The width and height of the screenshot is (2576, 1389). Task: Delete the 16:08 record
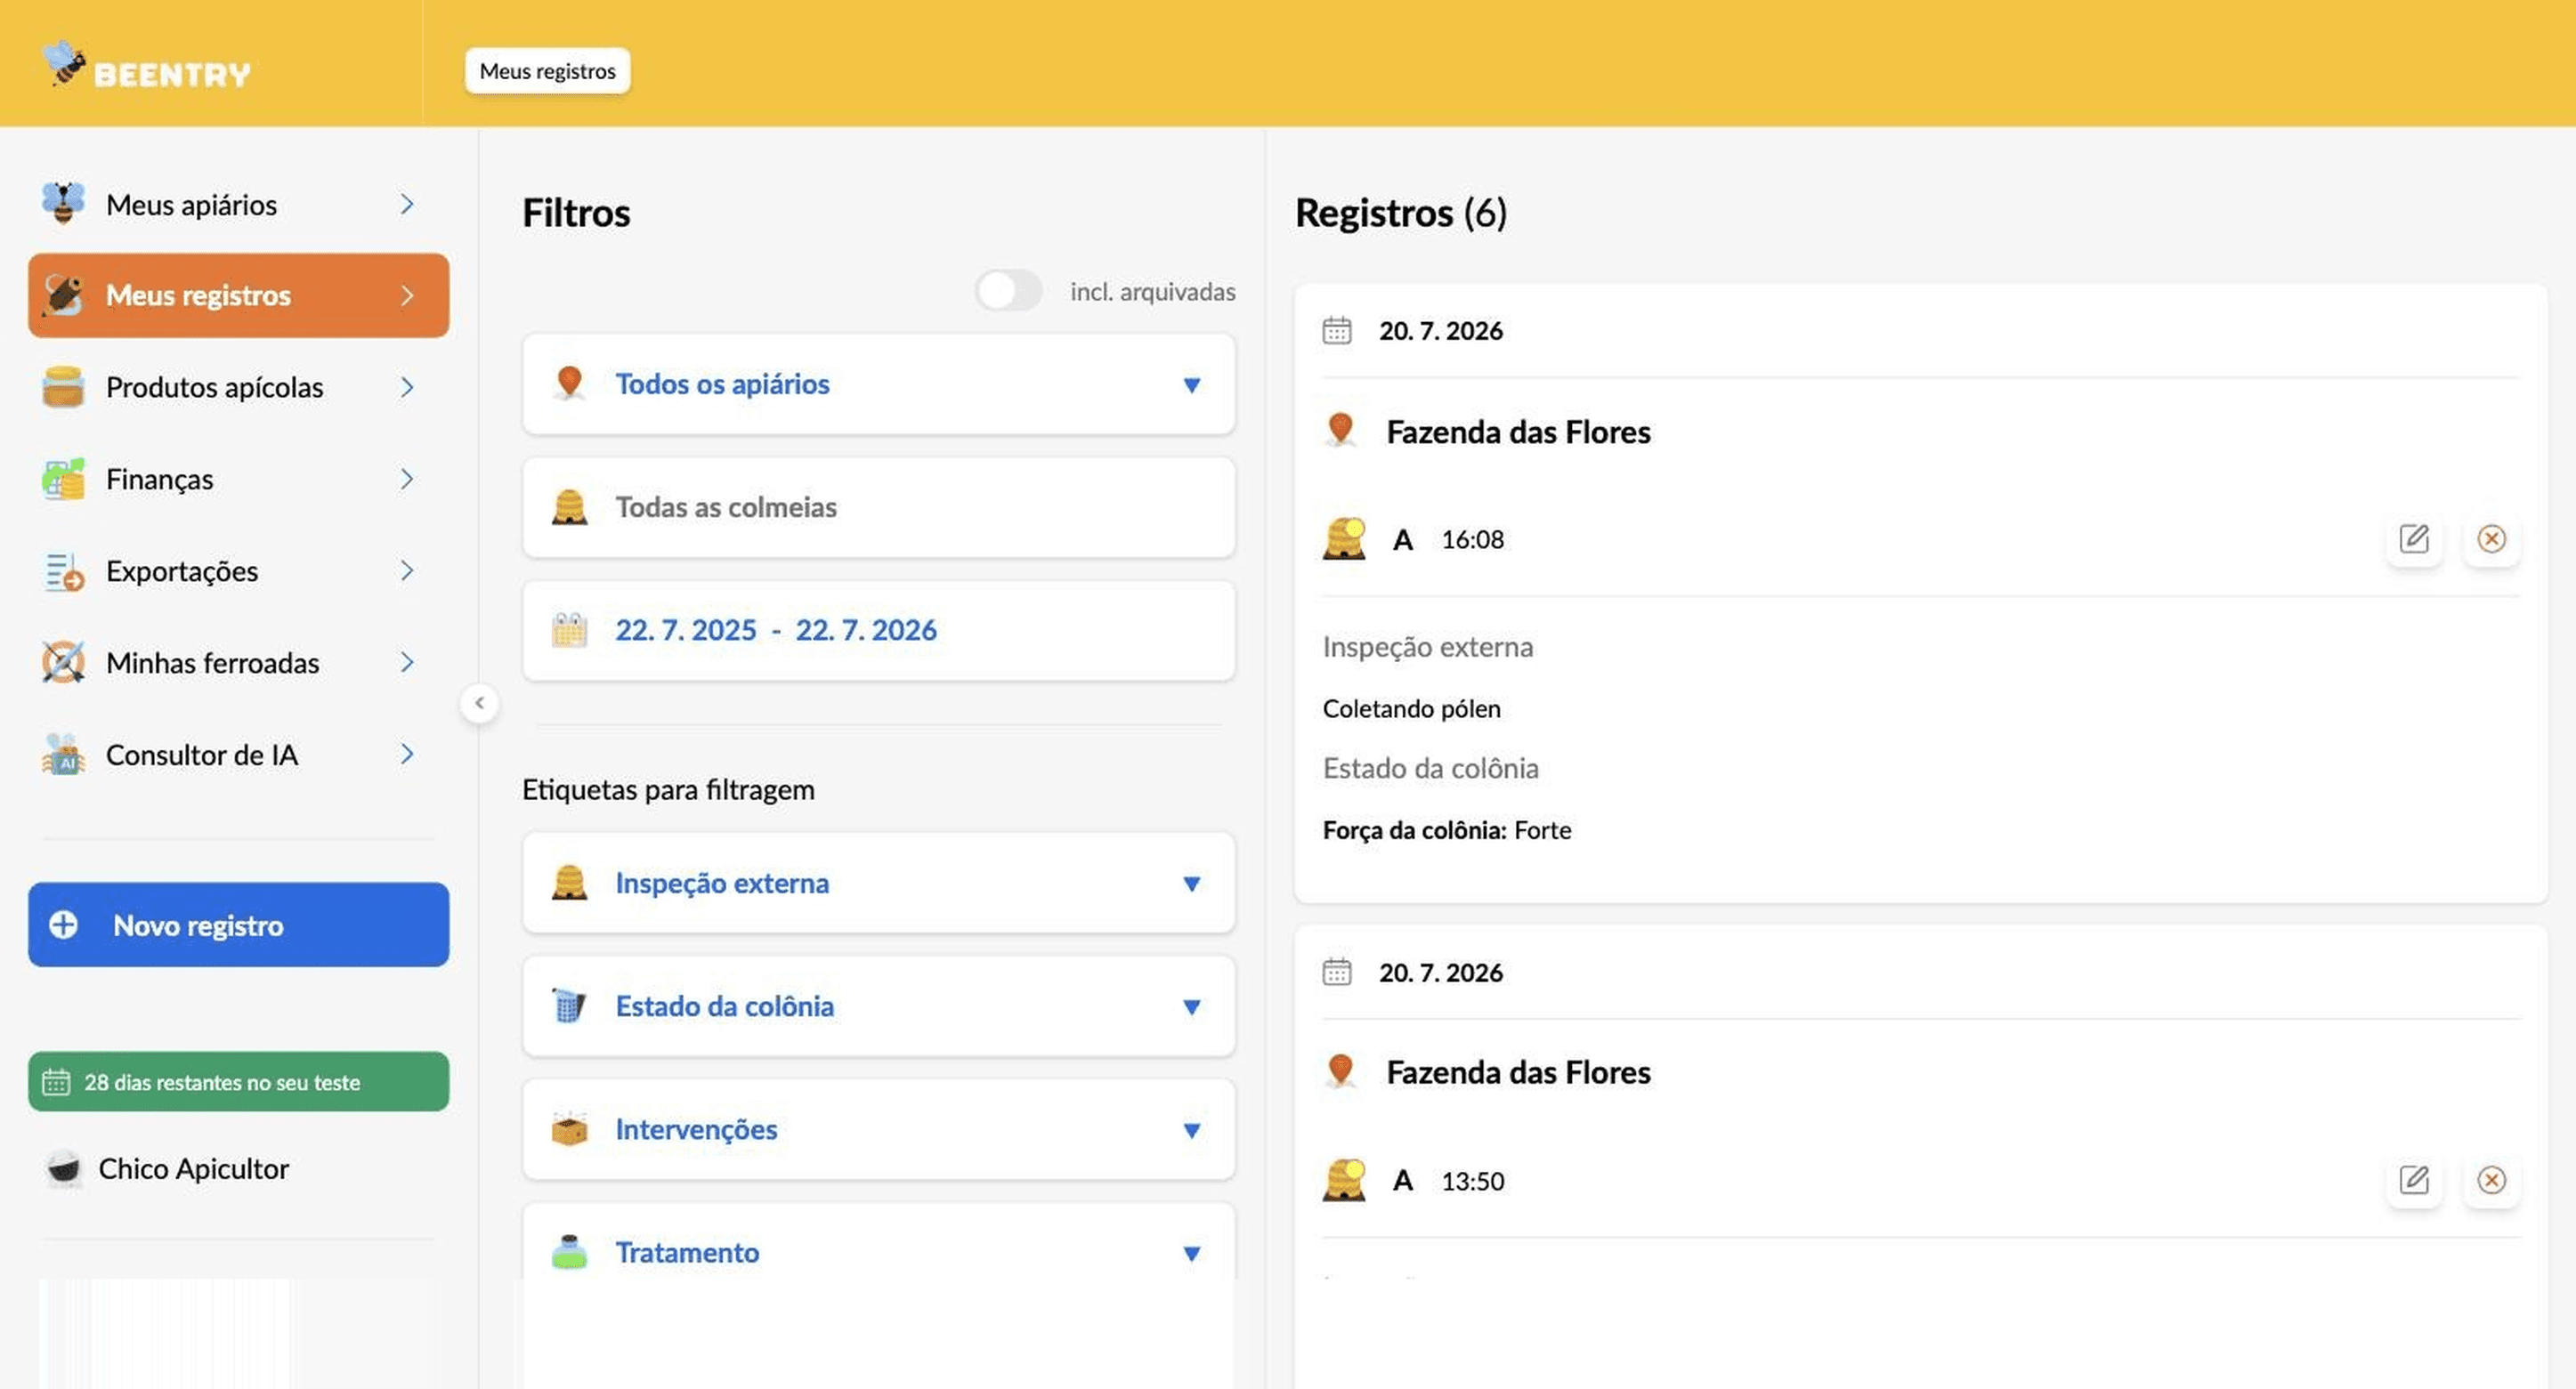point(2491,539)
